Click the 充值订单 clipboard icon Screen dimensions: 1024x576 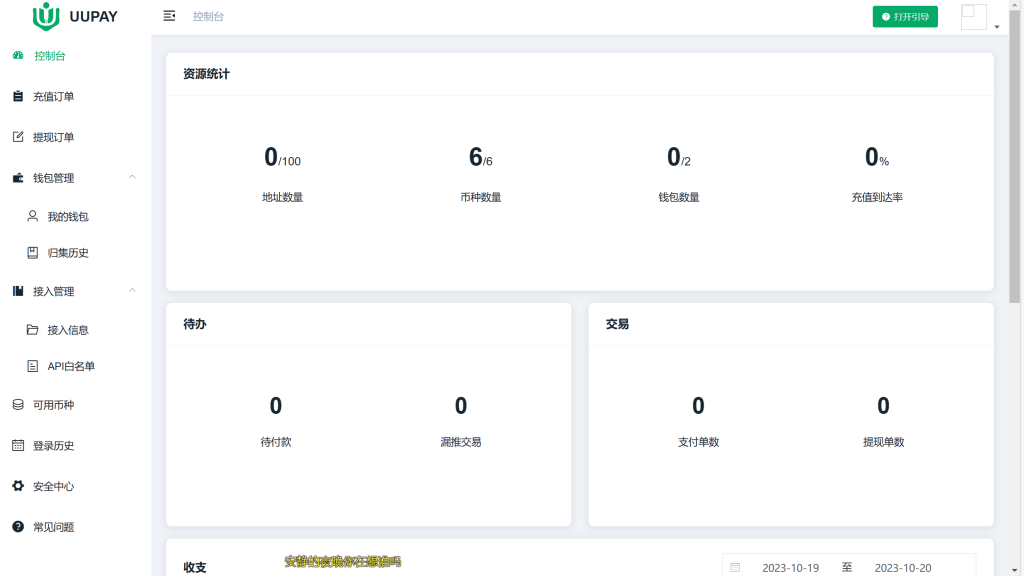[x=18, y=97]
